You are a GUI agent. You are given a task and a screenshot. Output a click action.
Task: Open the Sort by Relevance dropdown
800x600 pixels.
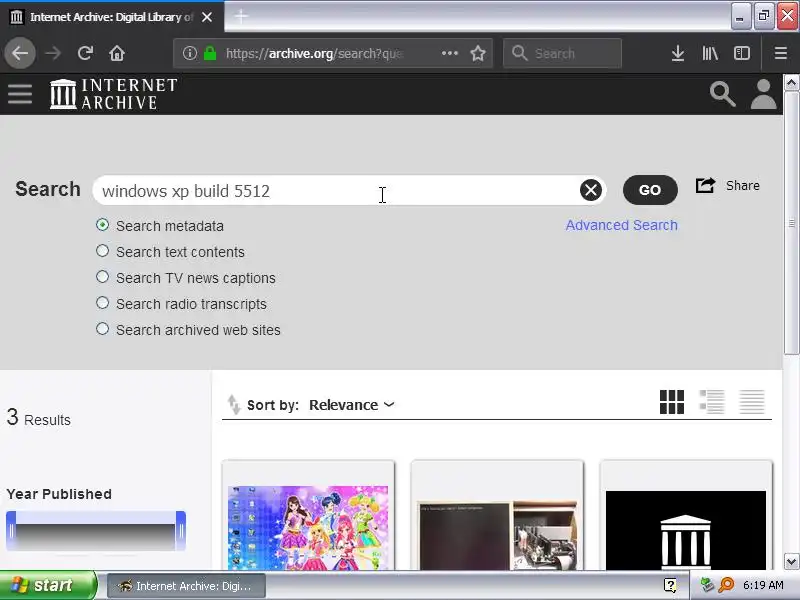pyautogui.click(x=352, y=405)
